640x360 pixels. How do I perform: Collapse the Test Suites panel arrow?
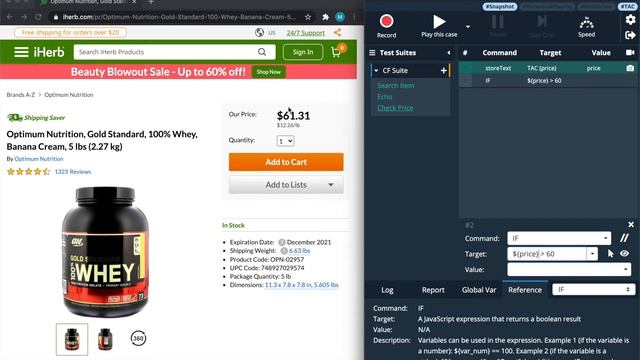pyautogui.click(x=449, y=53)
